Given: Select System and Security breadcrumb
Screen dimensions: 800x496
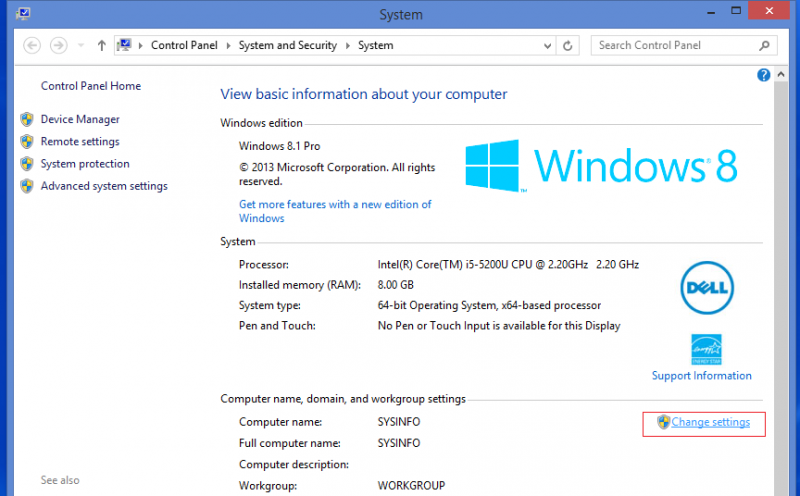Looking at the screenshot, I should point(288,45).
